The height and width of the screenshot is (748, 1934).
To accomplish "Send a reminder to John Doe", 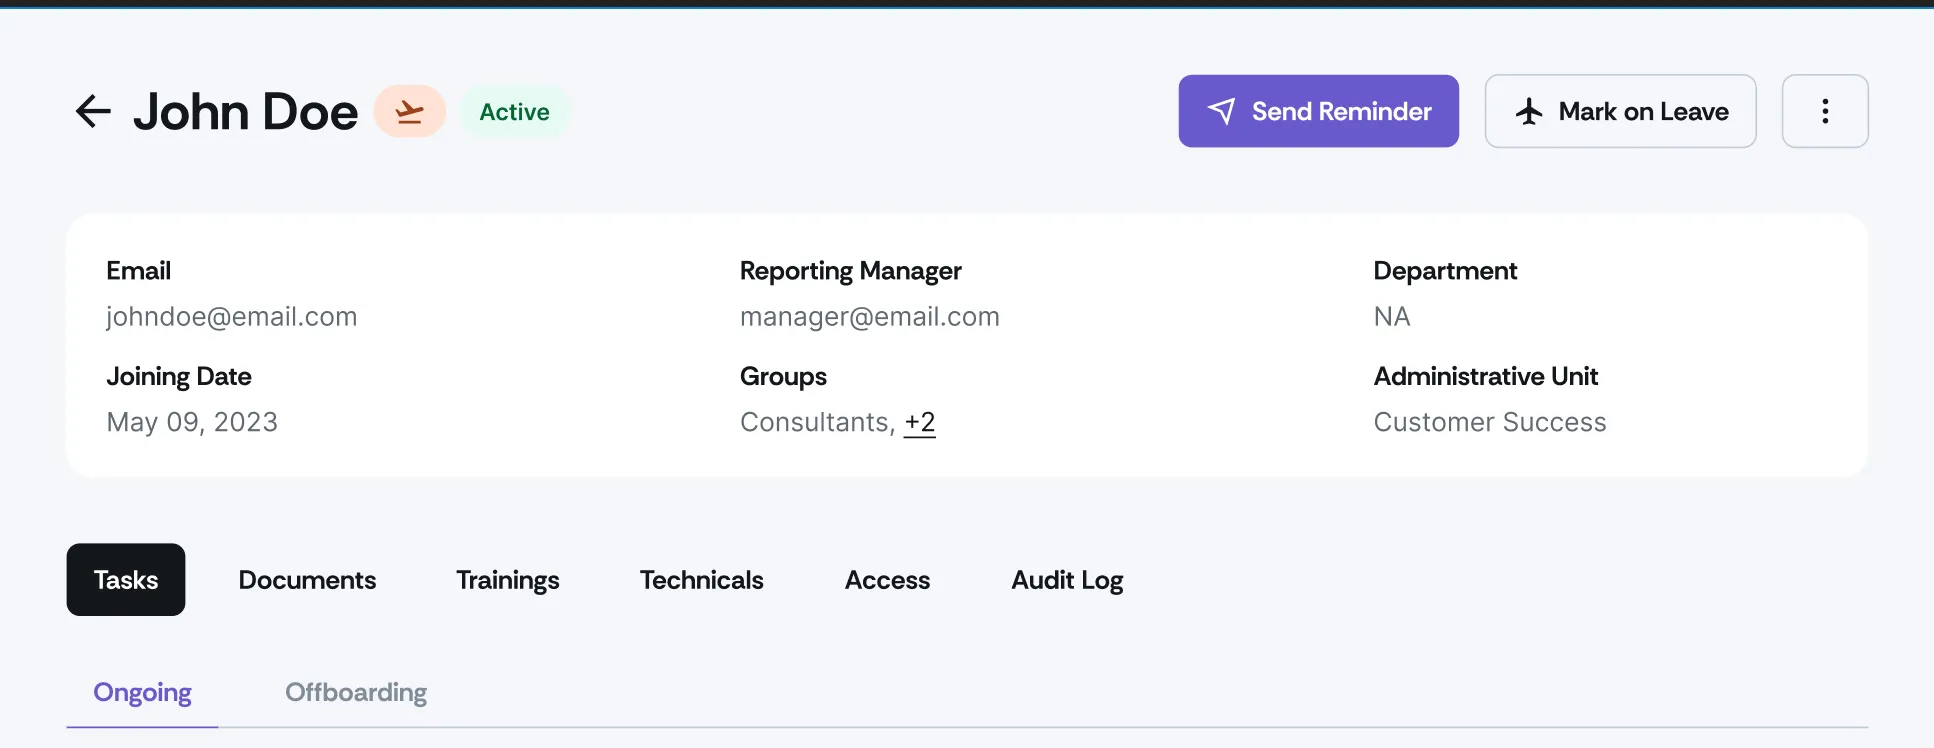I will tap(1318, 111).
